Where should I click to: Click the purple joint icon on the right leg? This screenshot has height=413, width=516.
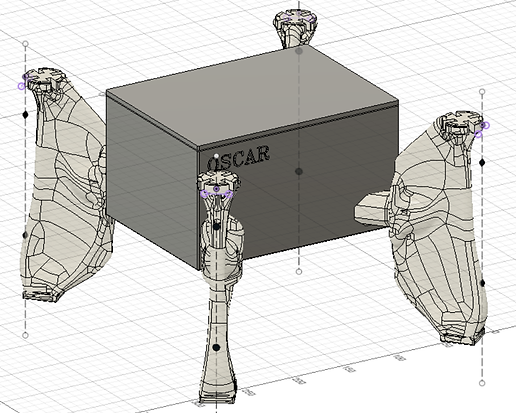[x=482, y=129]
